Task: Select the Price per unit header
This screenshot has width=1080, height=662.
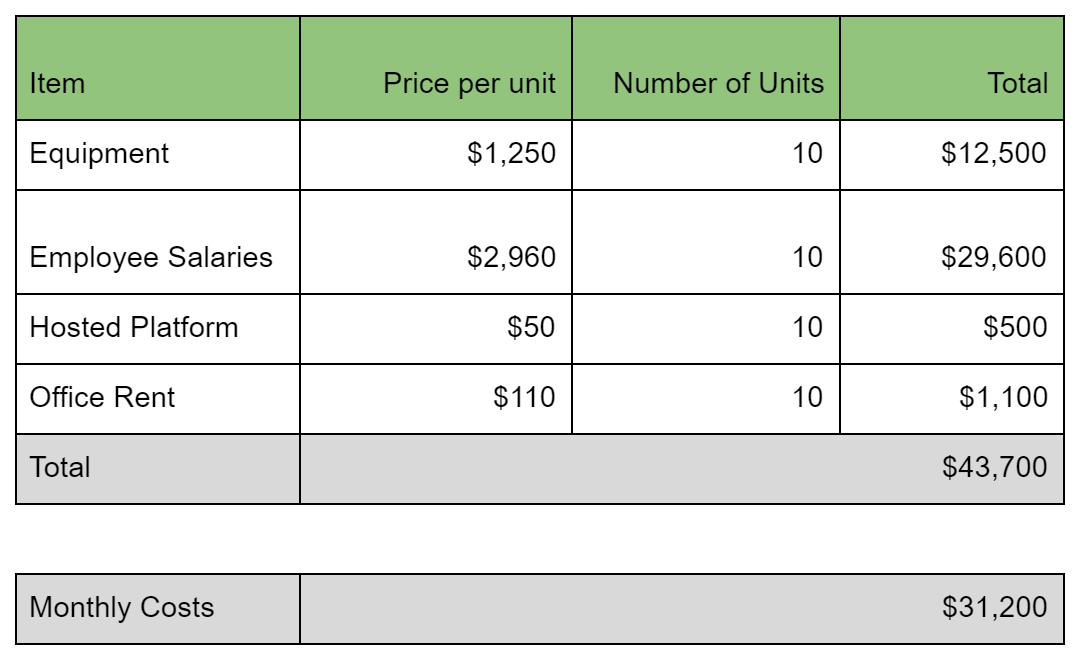Action: (x=436, y=68)
